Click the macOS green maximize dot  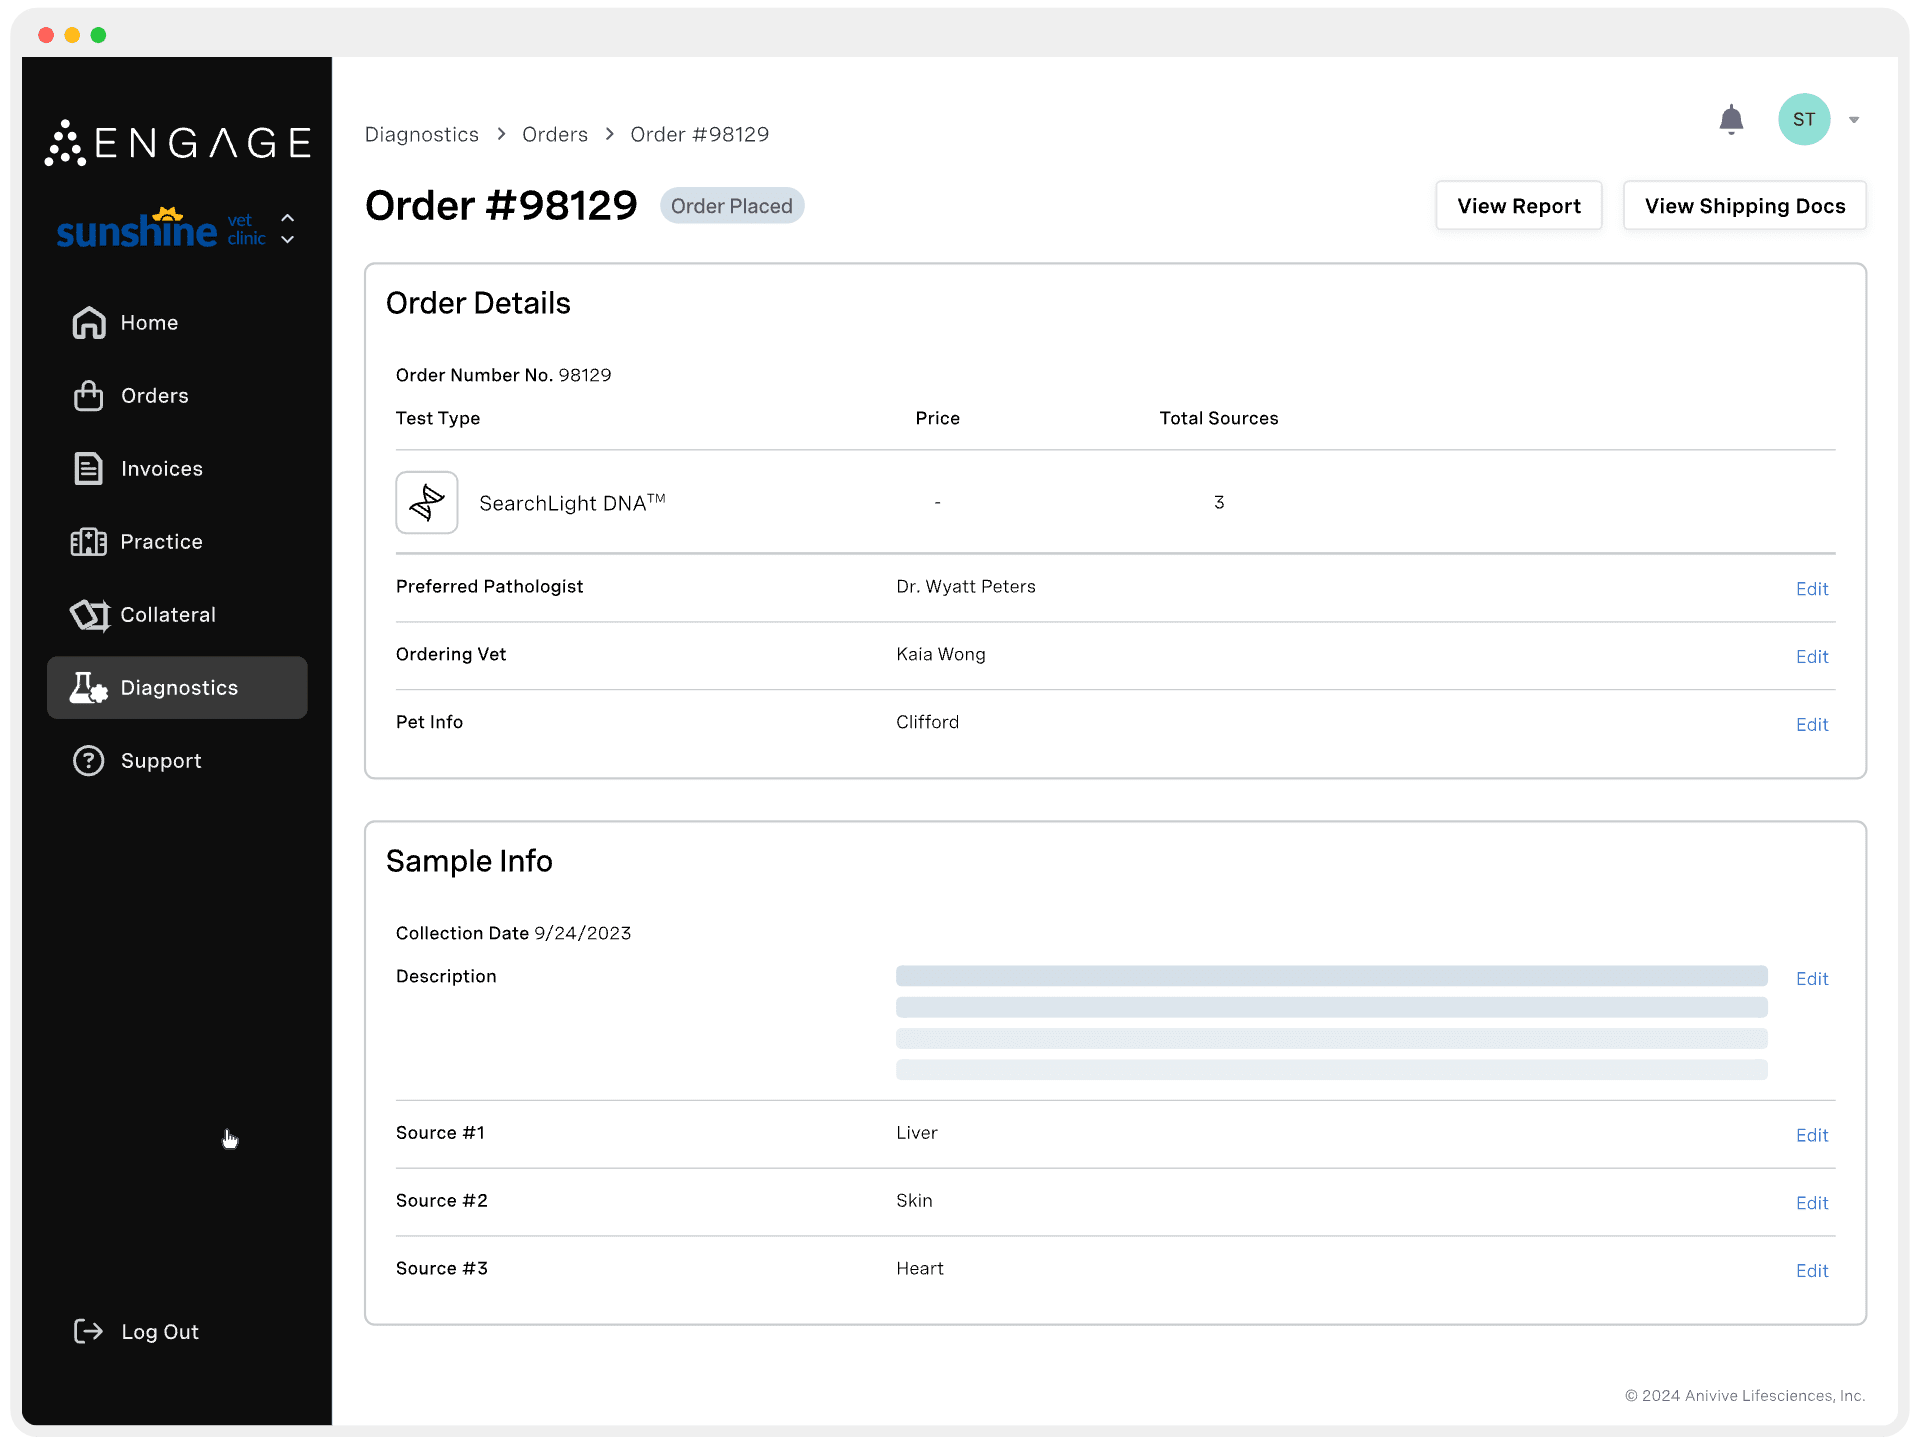tap(98, 35)
